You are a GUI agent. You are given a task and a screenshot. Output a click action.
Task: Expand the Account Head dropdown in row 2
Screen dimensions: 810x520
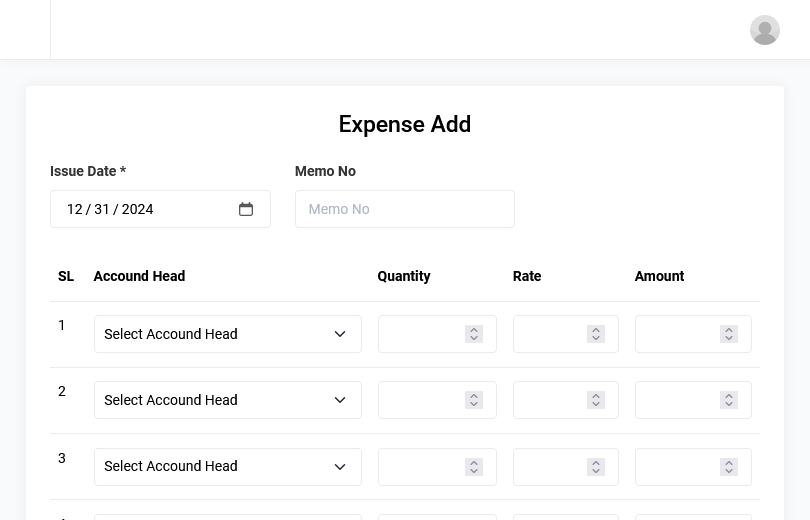(227, 400)
